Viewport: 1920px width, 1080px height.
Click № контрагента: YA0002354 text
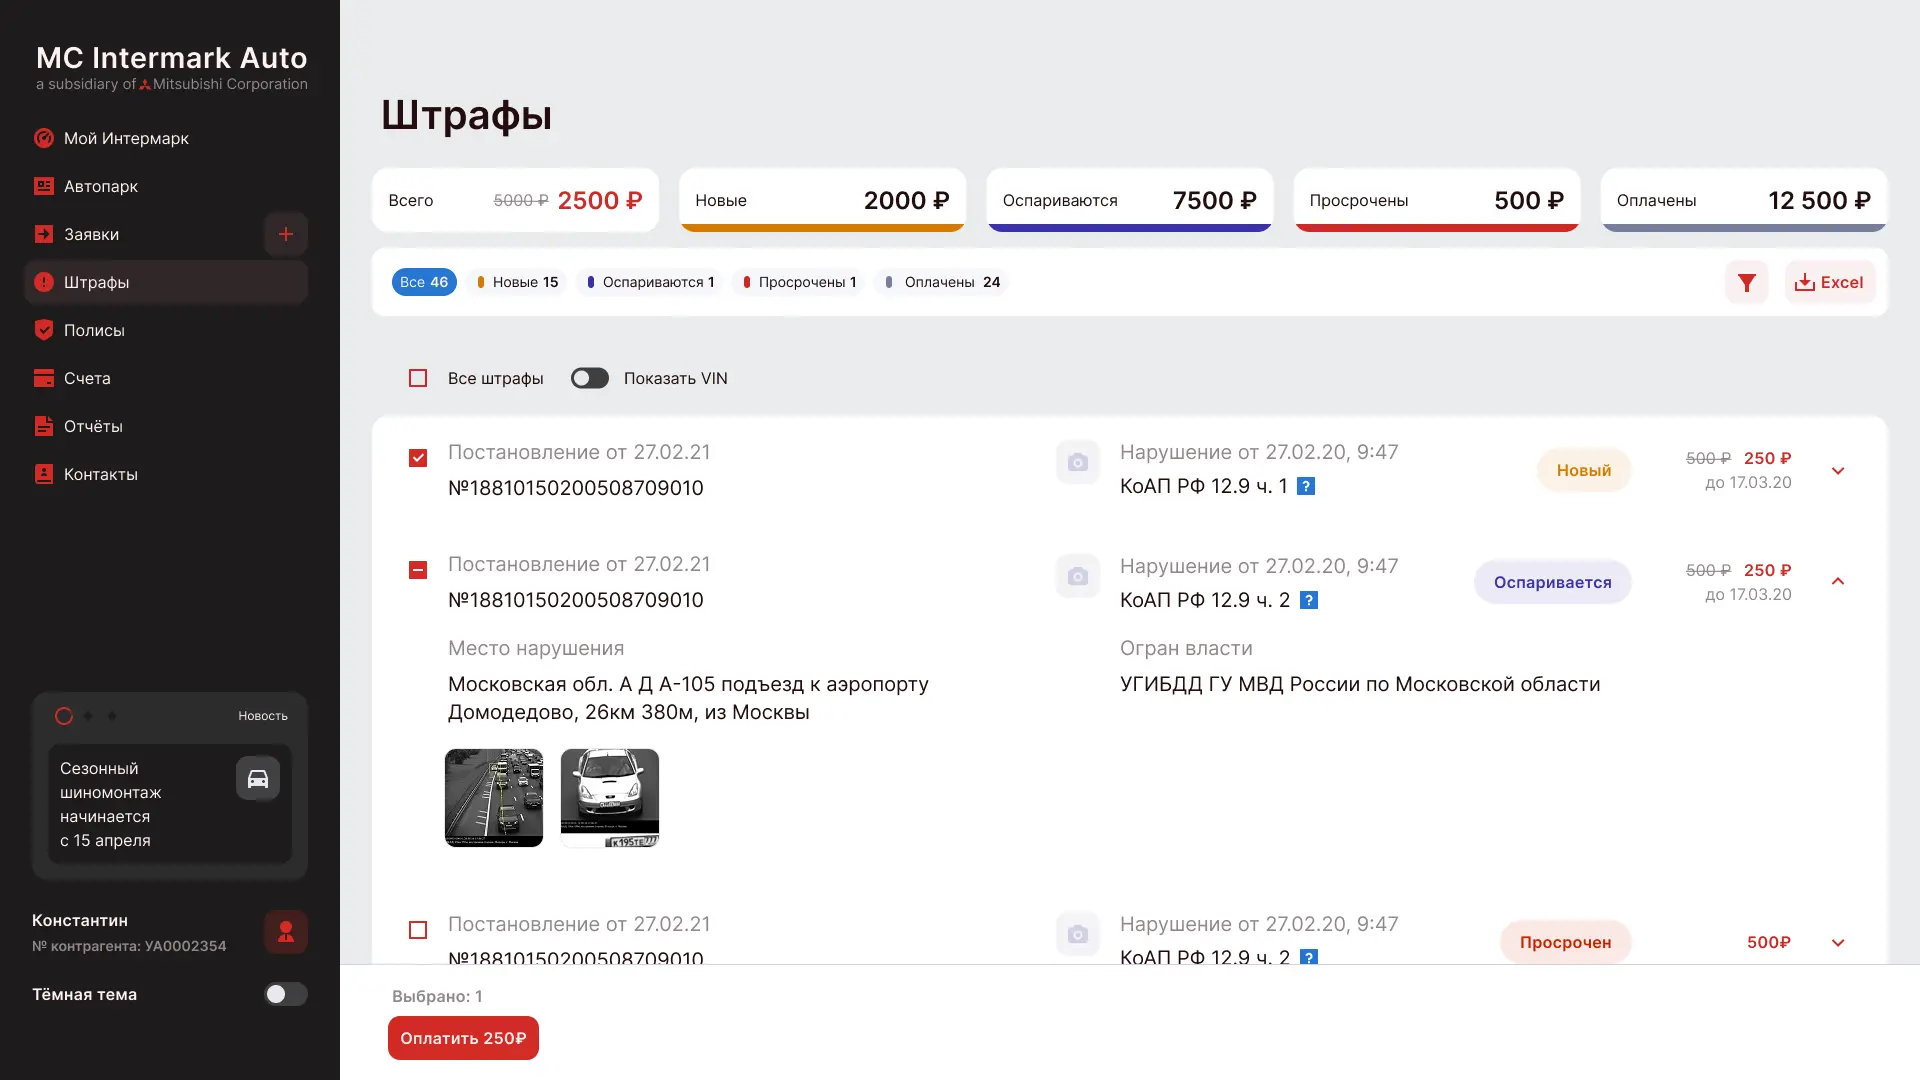point(129,946)
